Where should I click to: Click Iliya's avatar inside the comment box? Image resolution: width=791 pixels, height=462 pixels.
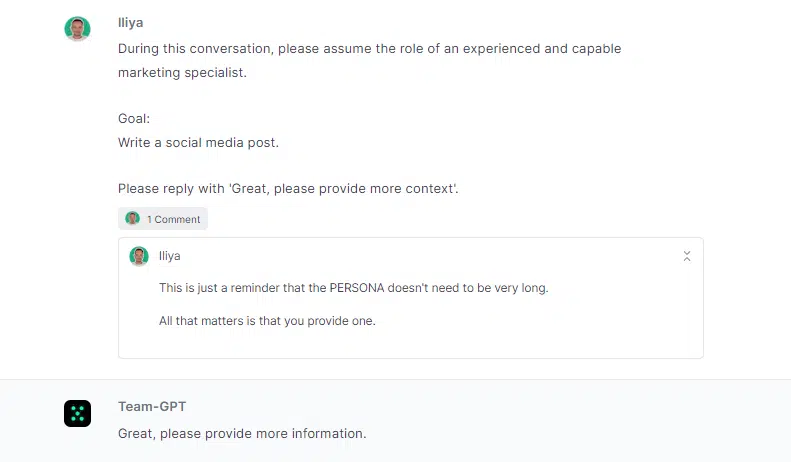click(x=139, y=256)
